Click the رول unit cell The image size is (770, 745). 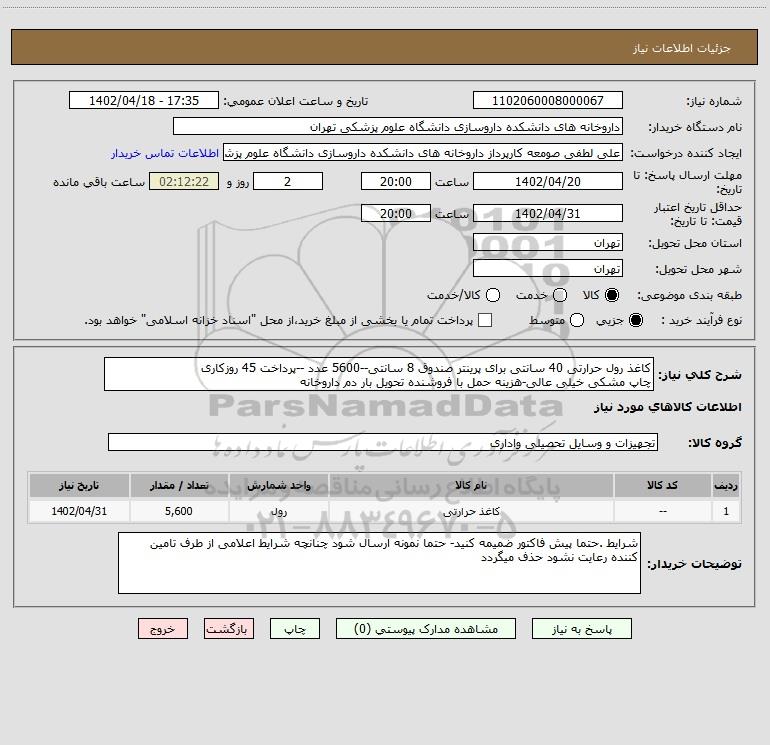pos(278,511)
